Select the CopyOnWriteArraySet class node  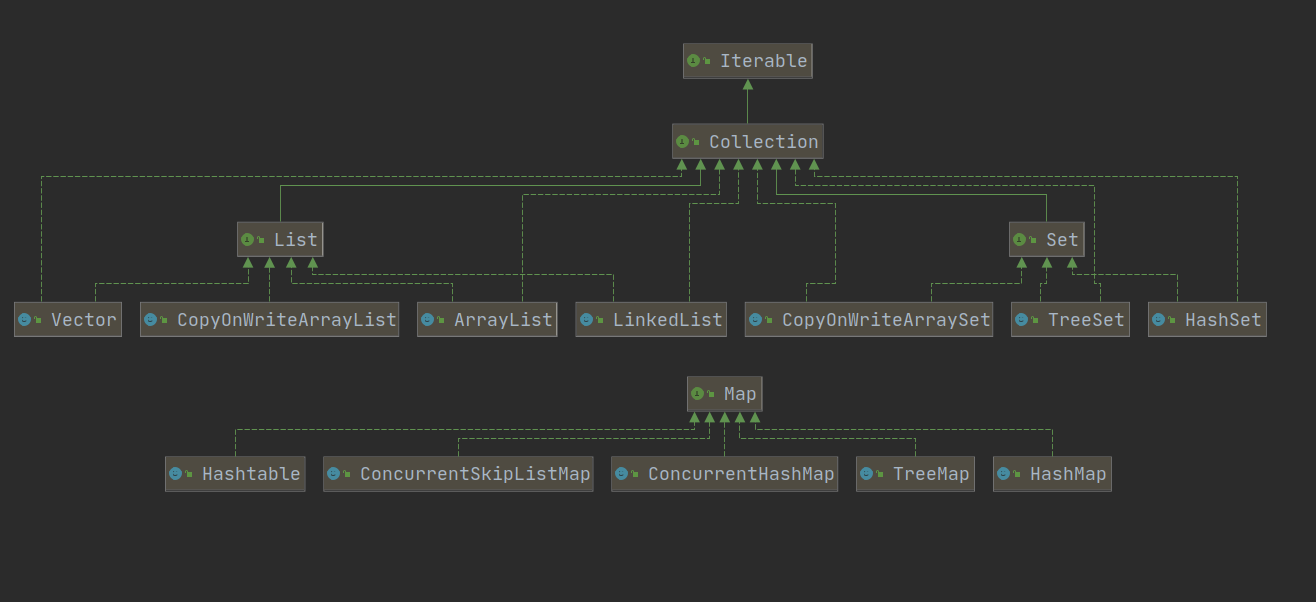[868, 320]
